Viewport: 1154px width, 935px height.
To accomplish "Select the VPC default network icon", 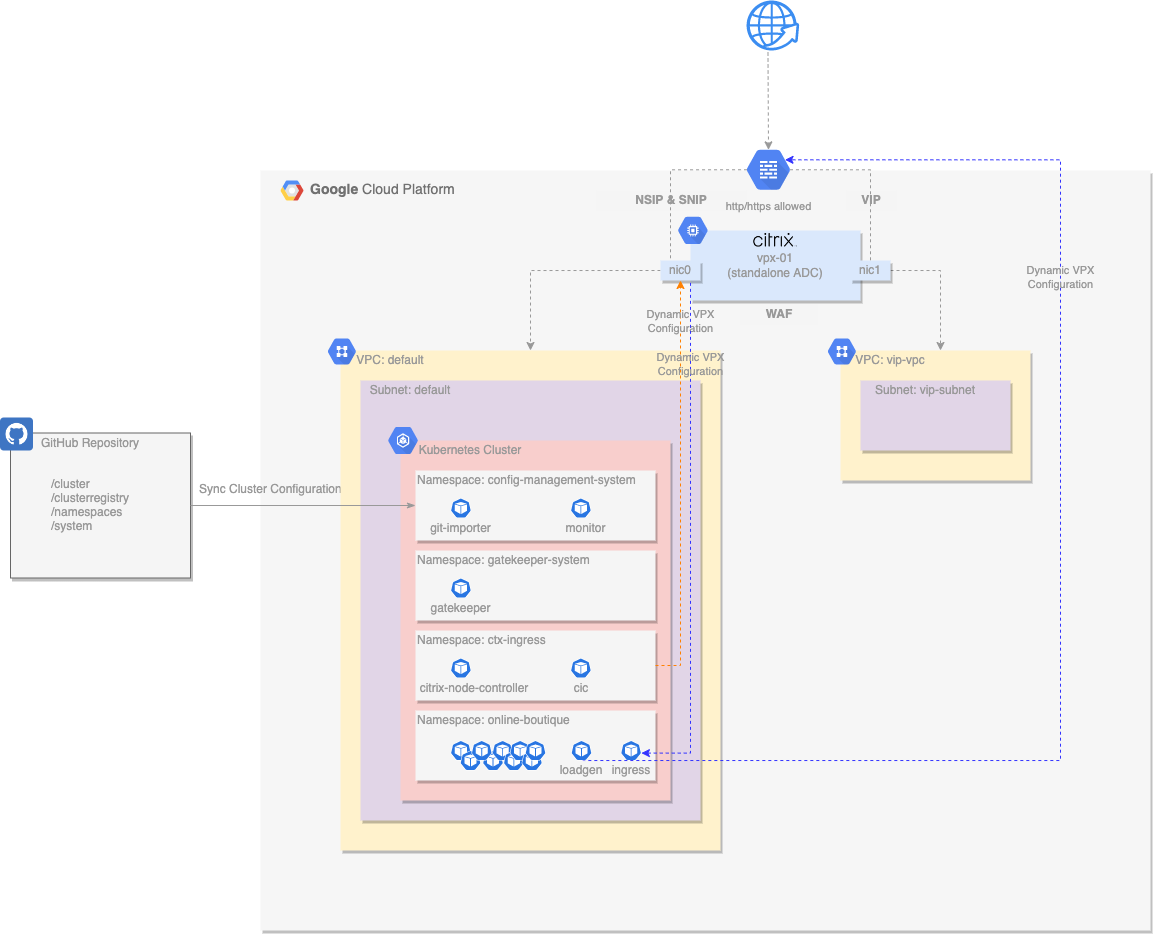I will pyautogui.click(x=341, y=351).
